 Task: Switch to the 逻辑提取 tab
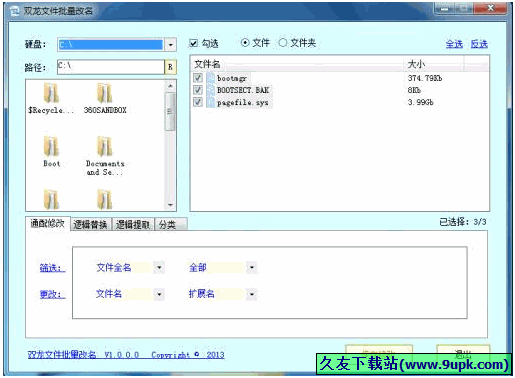click(133, 225)
